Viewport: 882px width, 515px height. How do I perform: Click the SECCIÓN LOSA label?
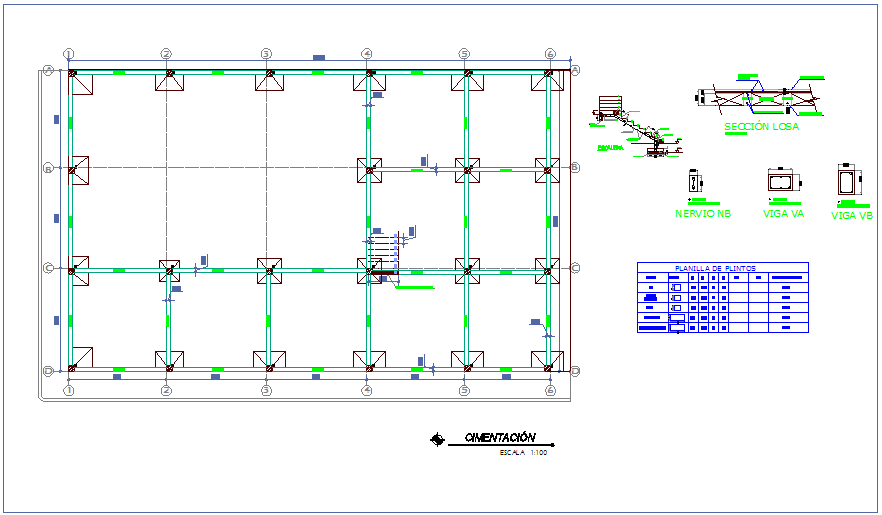761,127
